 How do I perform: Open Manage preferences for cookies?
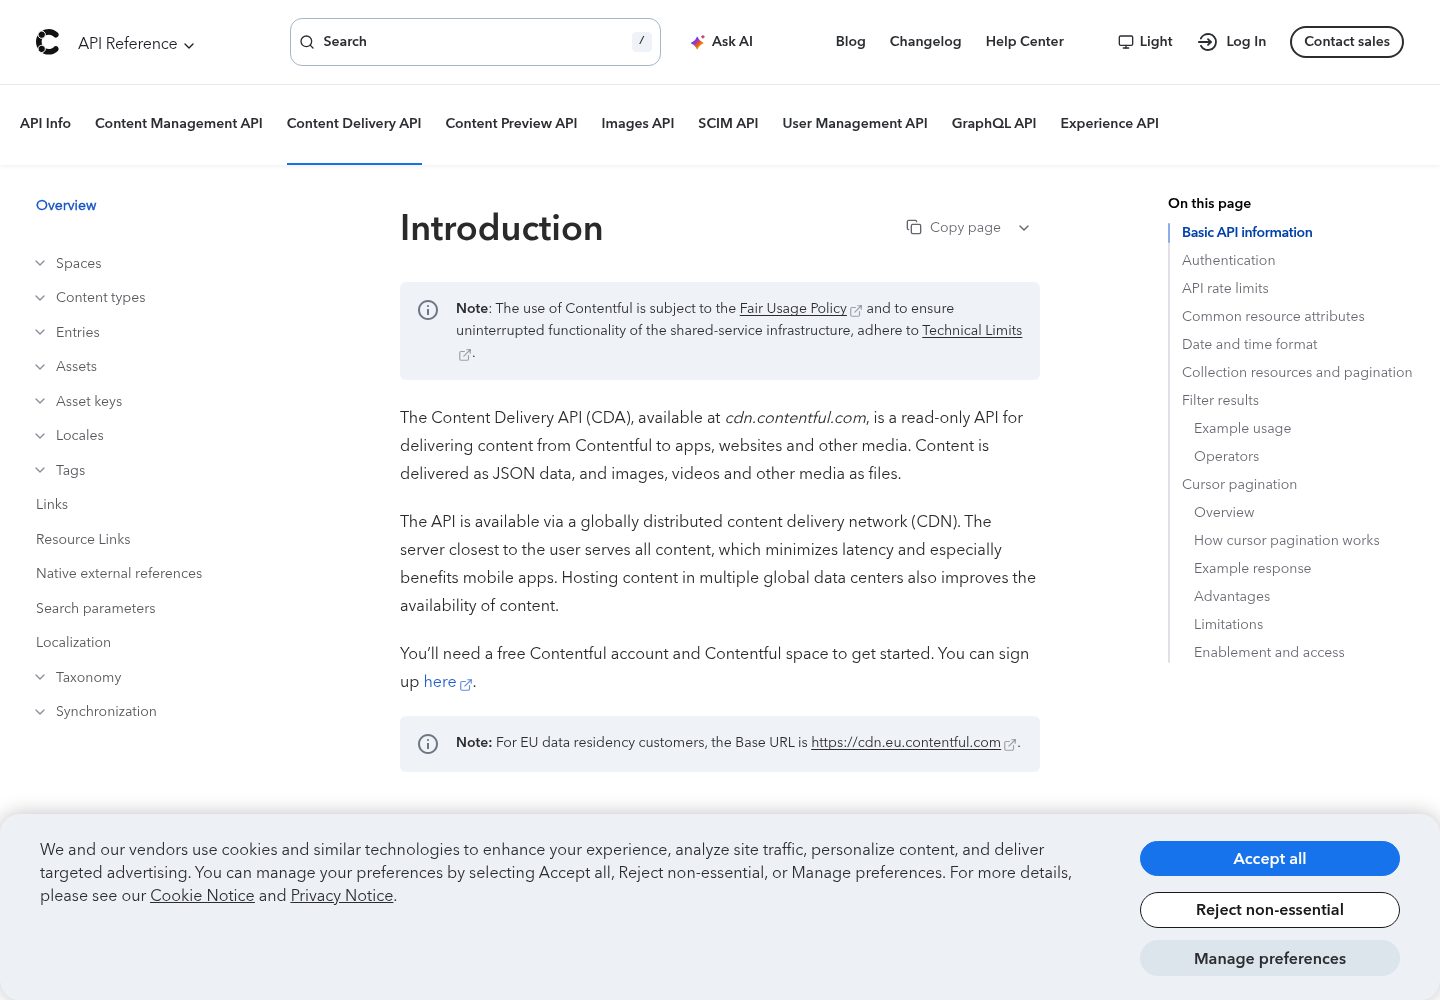tap(1270, 958)
